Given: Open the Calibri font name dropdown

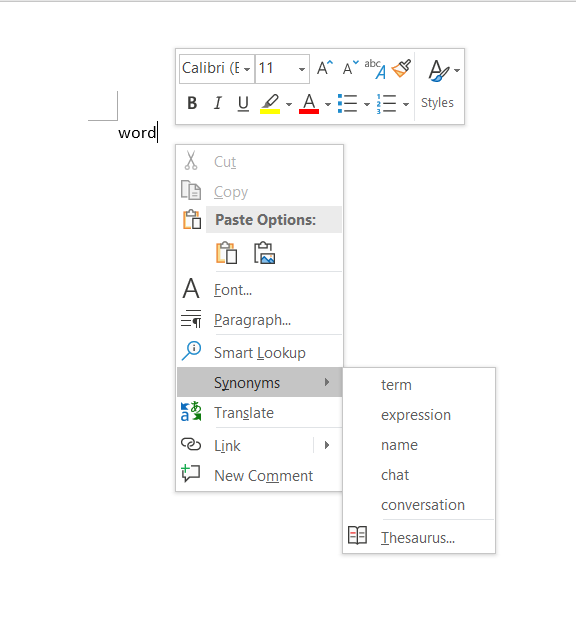Looking at the screenshot, I should (x=217, y=69).
